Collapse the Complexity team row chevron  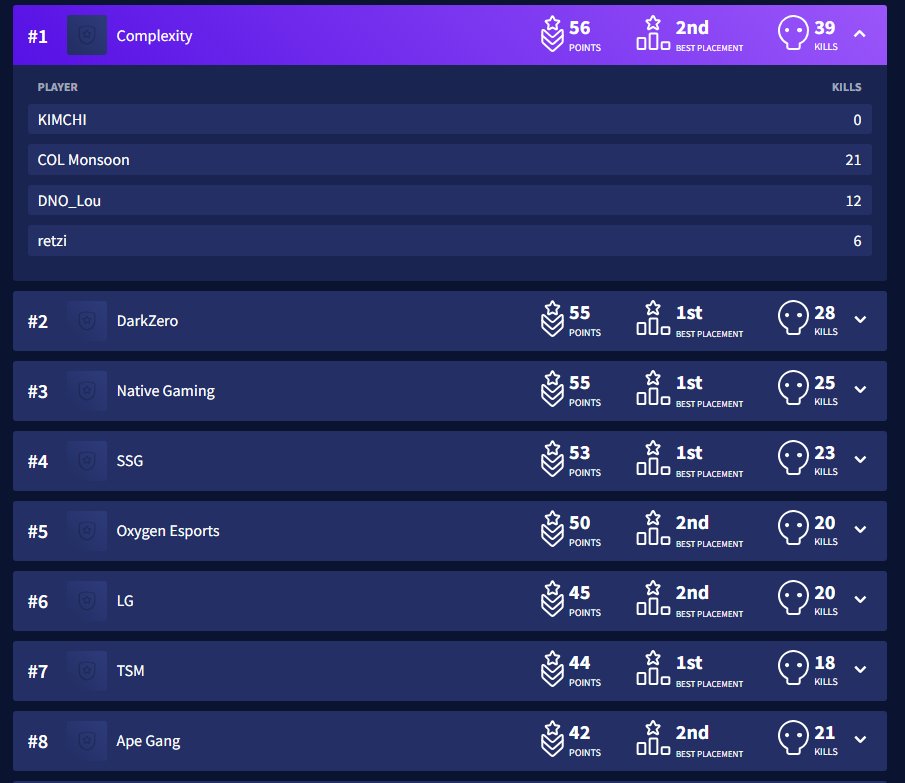(859, 34)
